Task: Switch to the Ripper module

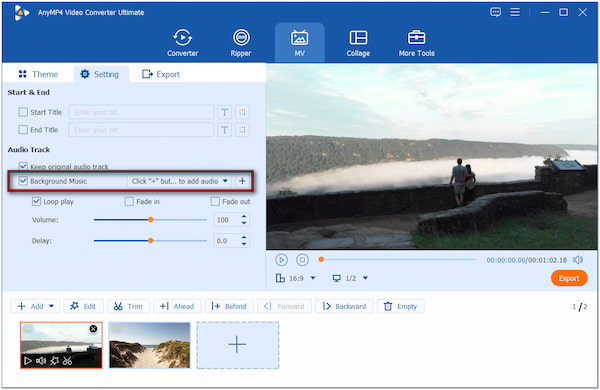Action: tap(241, 43)
